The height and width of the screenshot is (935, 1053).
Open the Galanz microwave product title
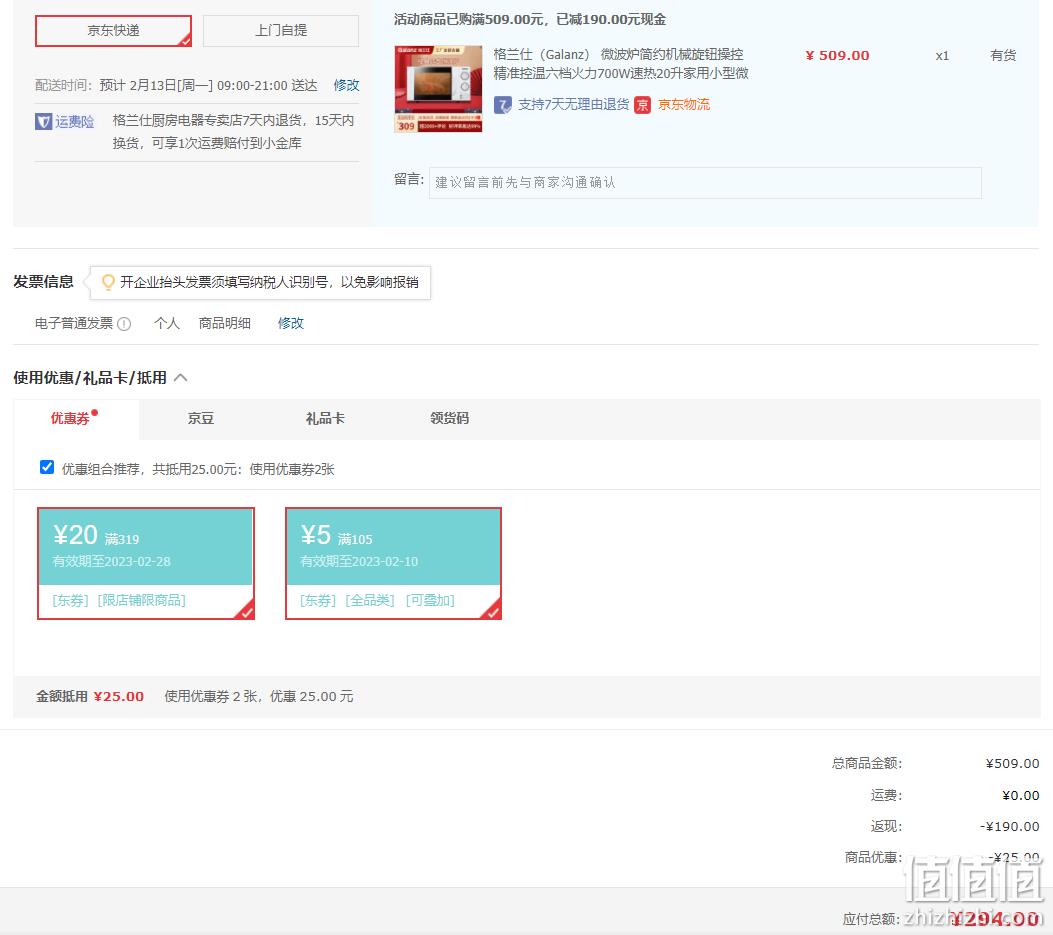point(621,64)
